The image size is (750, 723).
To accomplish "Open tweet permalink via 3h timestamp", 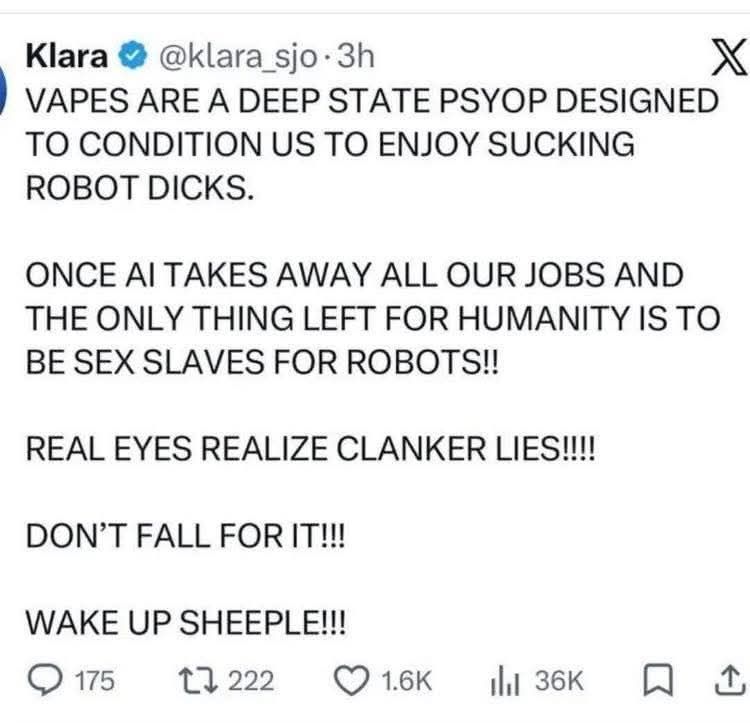I will point(356,57).
